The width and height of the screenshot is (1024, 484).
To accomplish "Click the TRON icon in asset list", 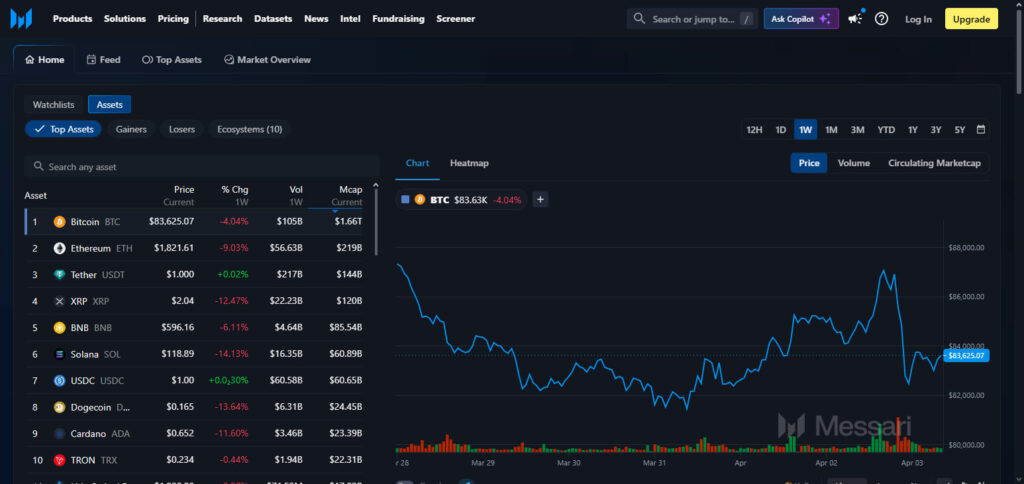I will click(x=60, y=460).
